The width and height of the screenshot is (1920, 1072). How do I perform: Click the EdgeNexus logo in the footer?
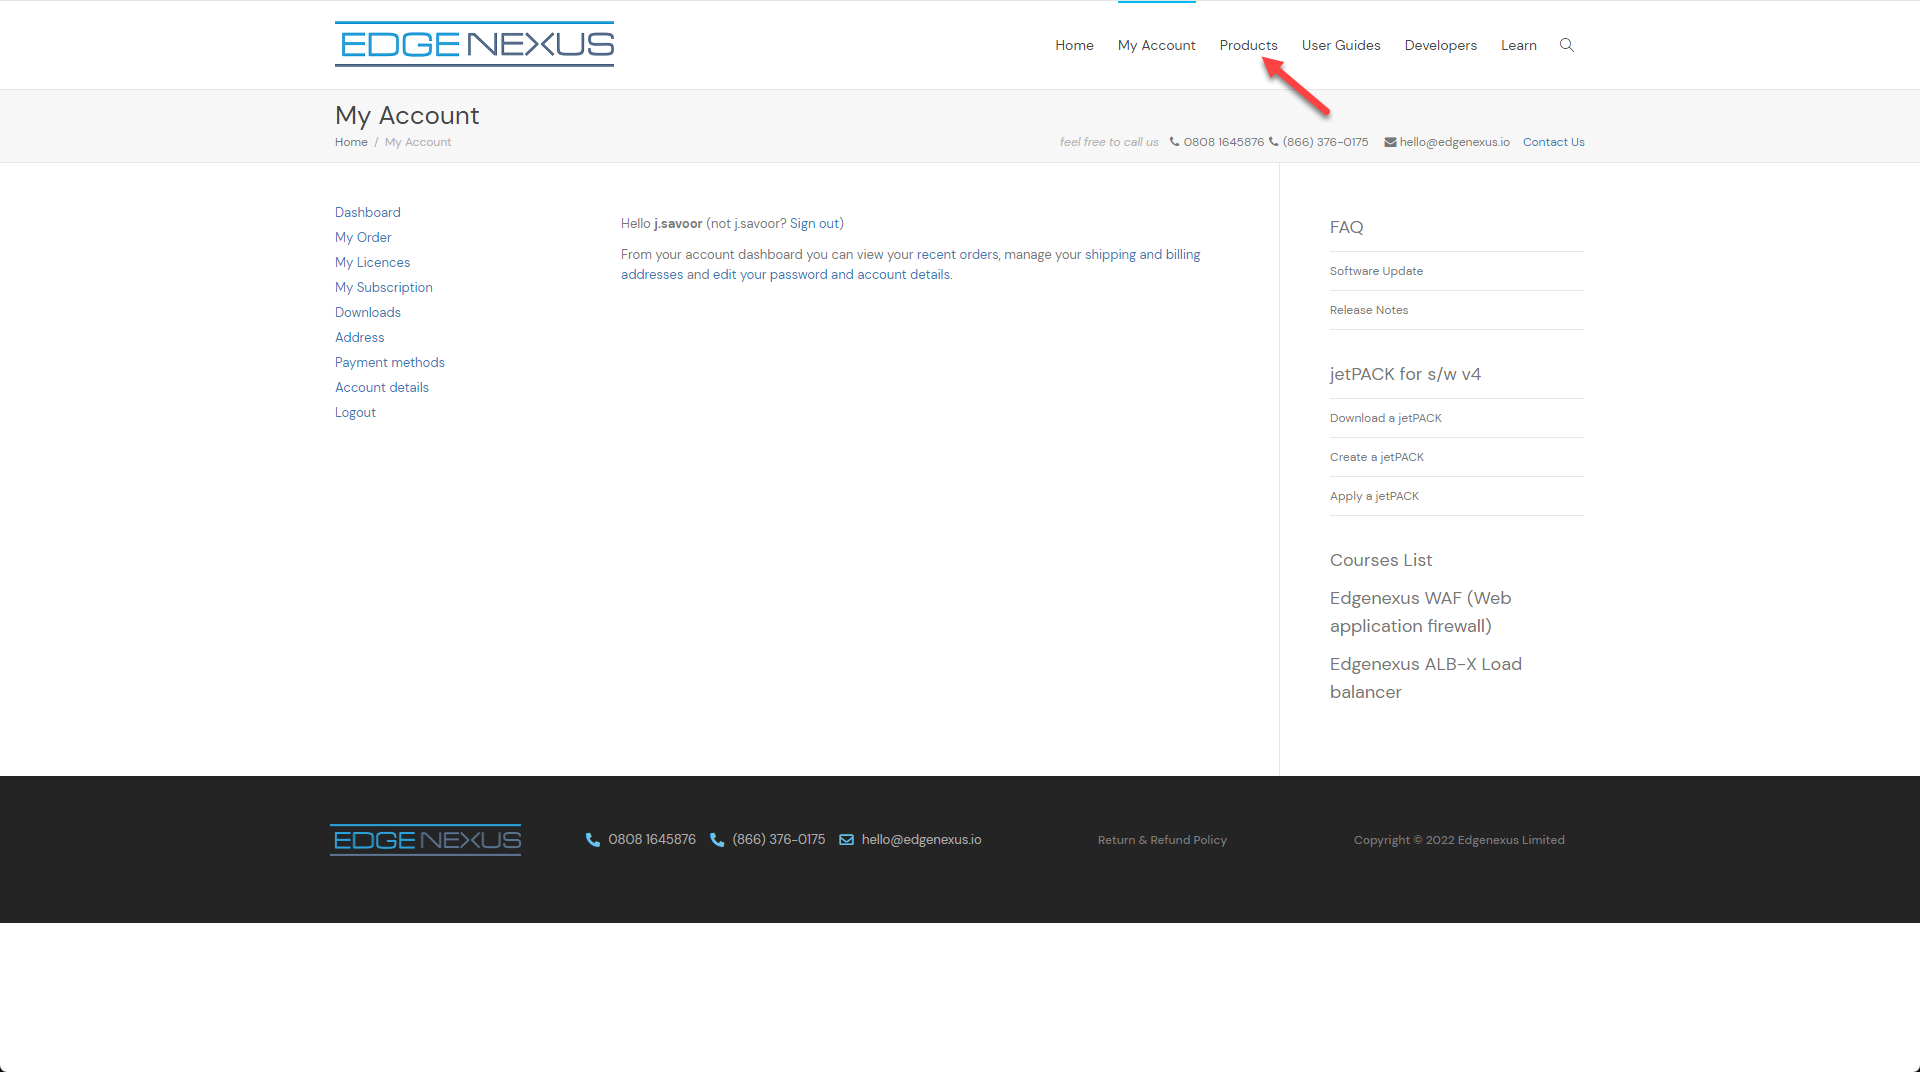click(x=425, y=840)
